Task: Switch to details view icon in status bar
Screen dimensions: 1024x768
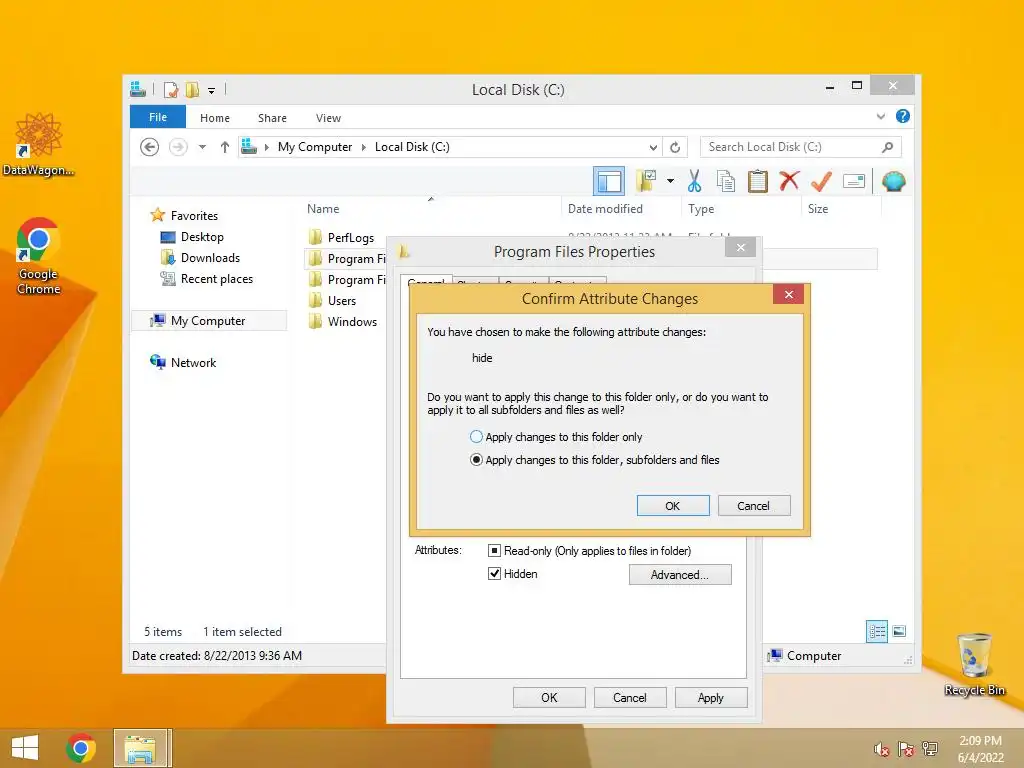Action: (x=876, y=631)
